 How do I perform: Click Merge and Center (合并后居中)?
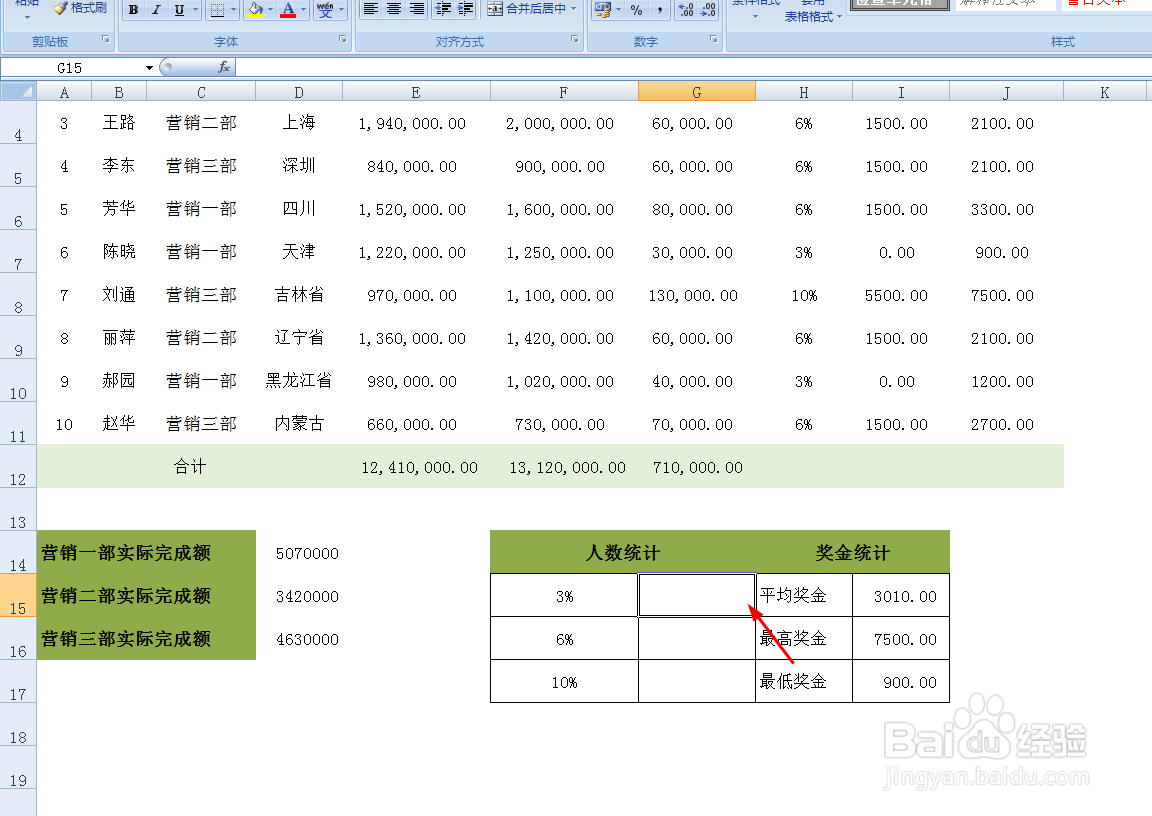coord(526,9)
